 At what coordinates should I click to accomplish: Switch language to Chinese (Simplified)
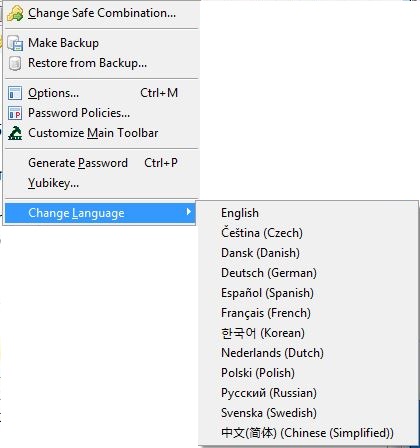point(308,433)
